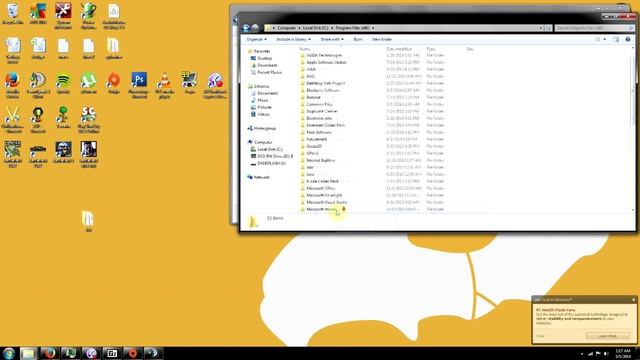This screenshot has height=360, width=640.
Task: Open the uTorrent desktop shortcut
Action: [88, 83]
